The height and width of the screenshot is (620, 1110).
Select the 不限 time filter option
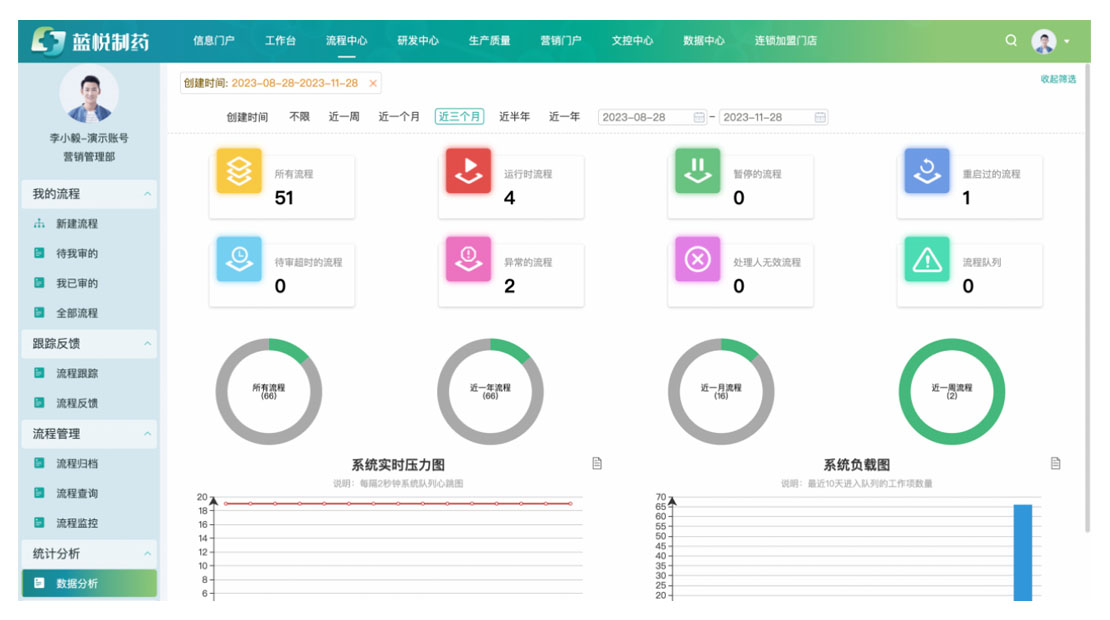(x=299, y=117)
